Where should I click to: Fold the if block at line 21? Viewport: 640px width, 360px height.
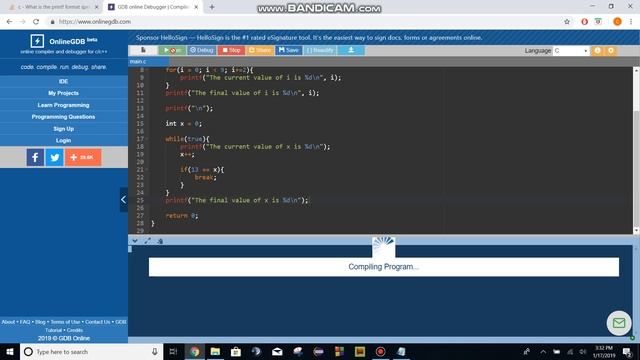(x=147, y=170)
